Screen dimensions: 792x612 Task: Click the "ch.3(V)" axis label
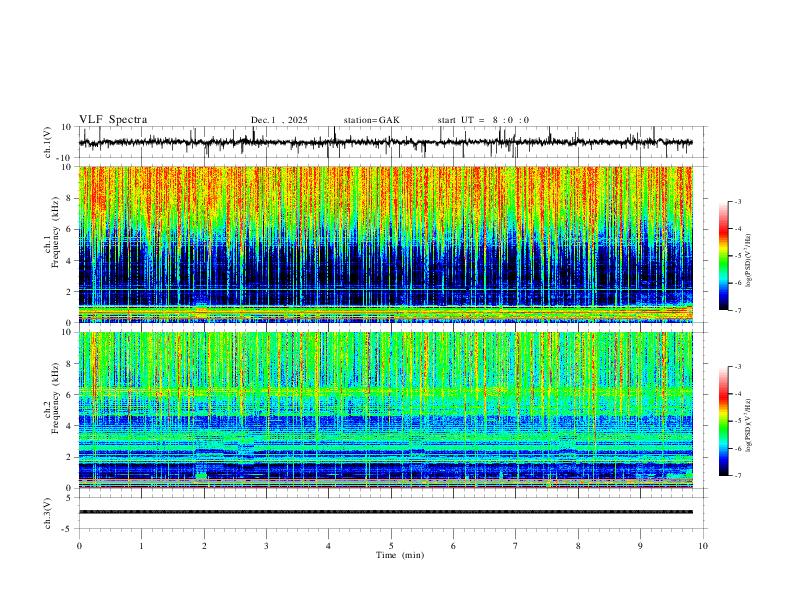48,513
